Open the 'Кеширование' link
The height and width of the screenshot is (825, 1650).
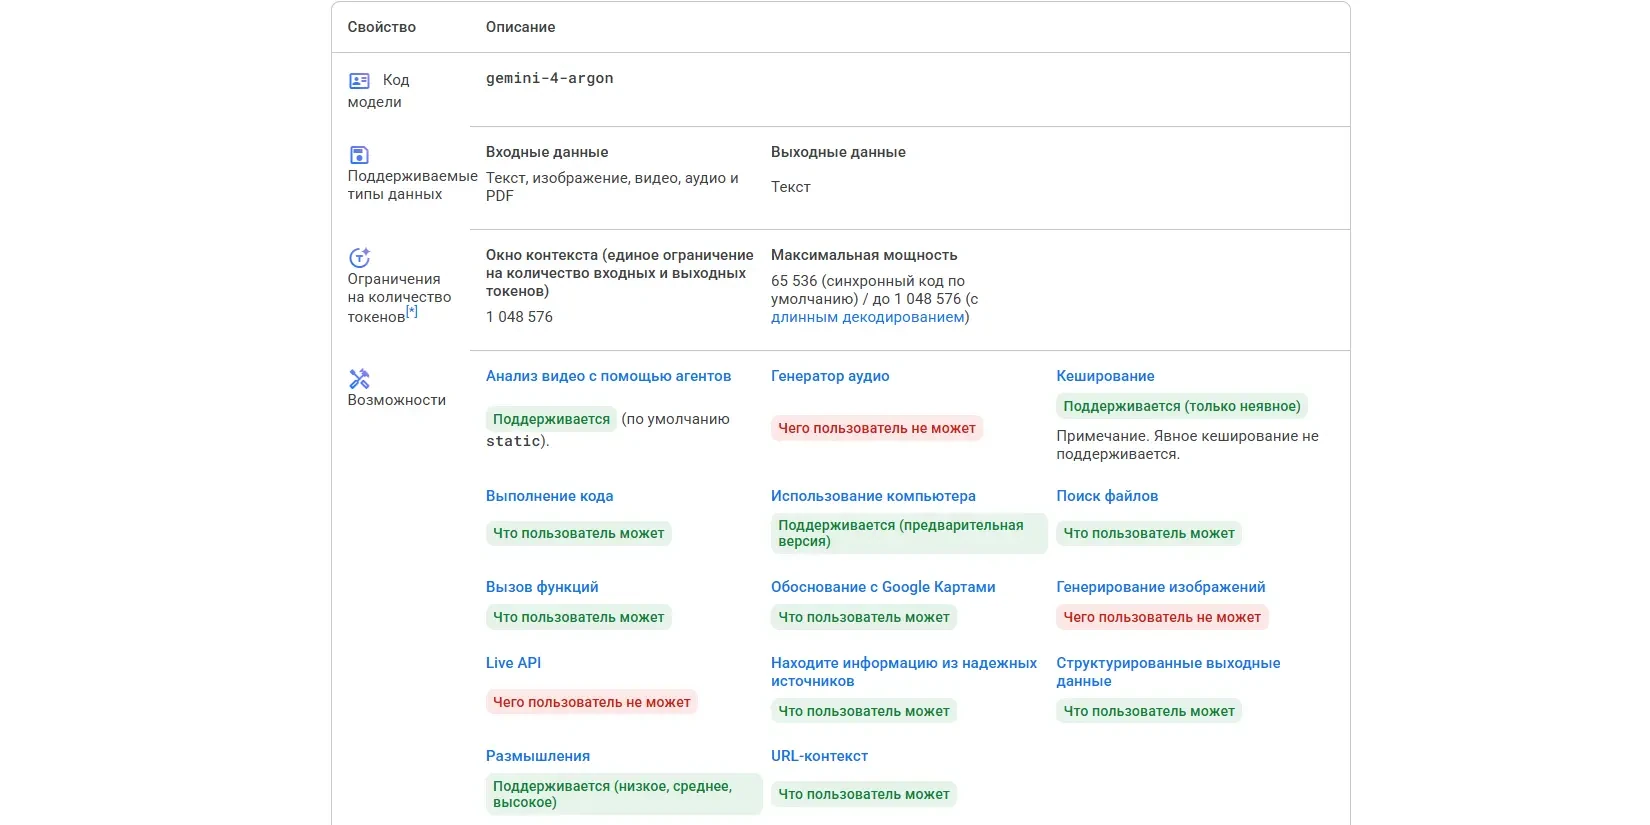click(1105, 376)
